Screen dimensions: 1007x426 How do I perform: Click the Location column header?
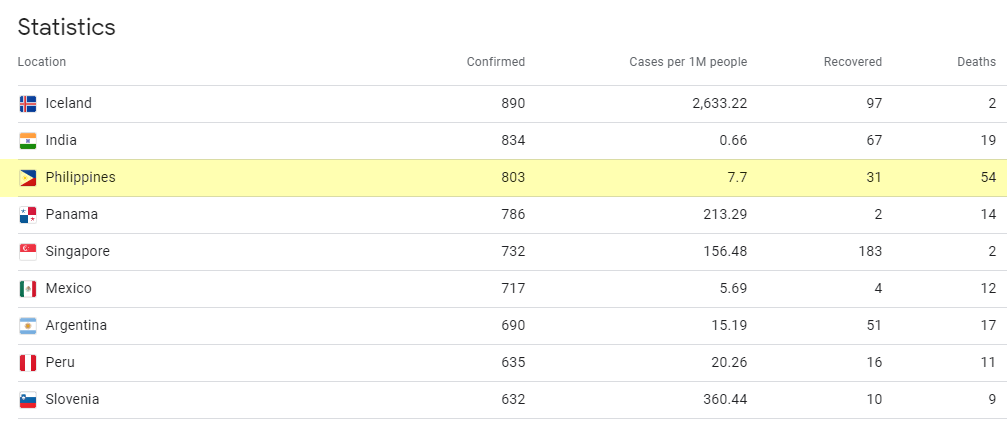[x=42, y=62]
